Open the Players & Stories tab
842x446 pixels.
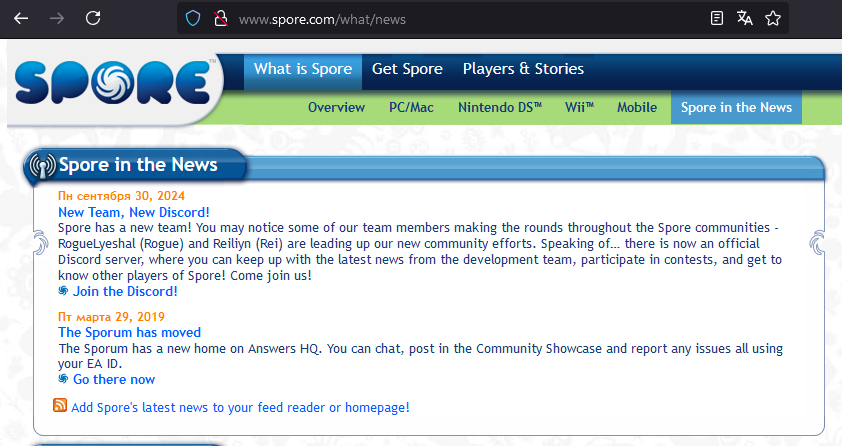(523, 69)
